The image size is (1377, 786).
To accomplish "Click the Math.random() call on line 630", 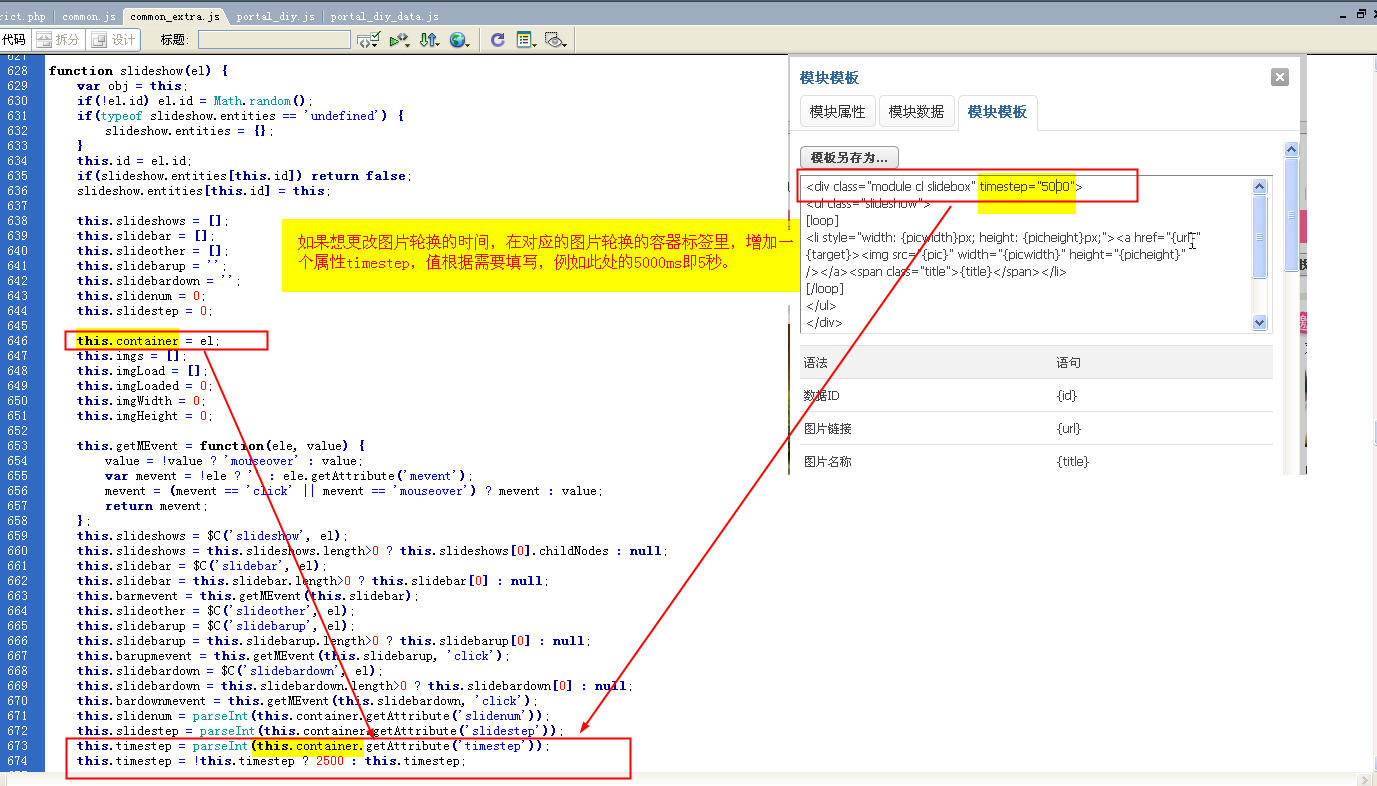I will (x=263, y=101).
